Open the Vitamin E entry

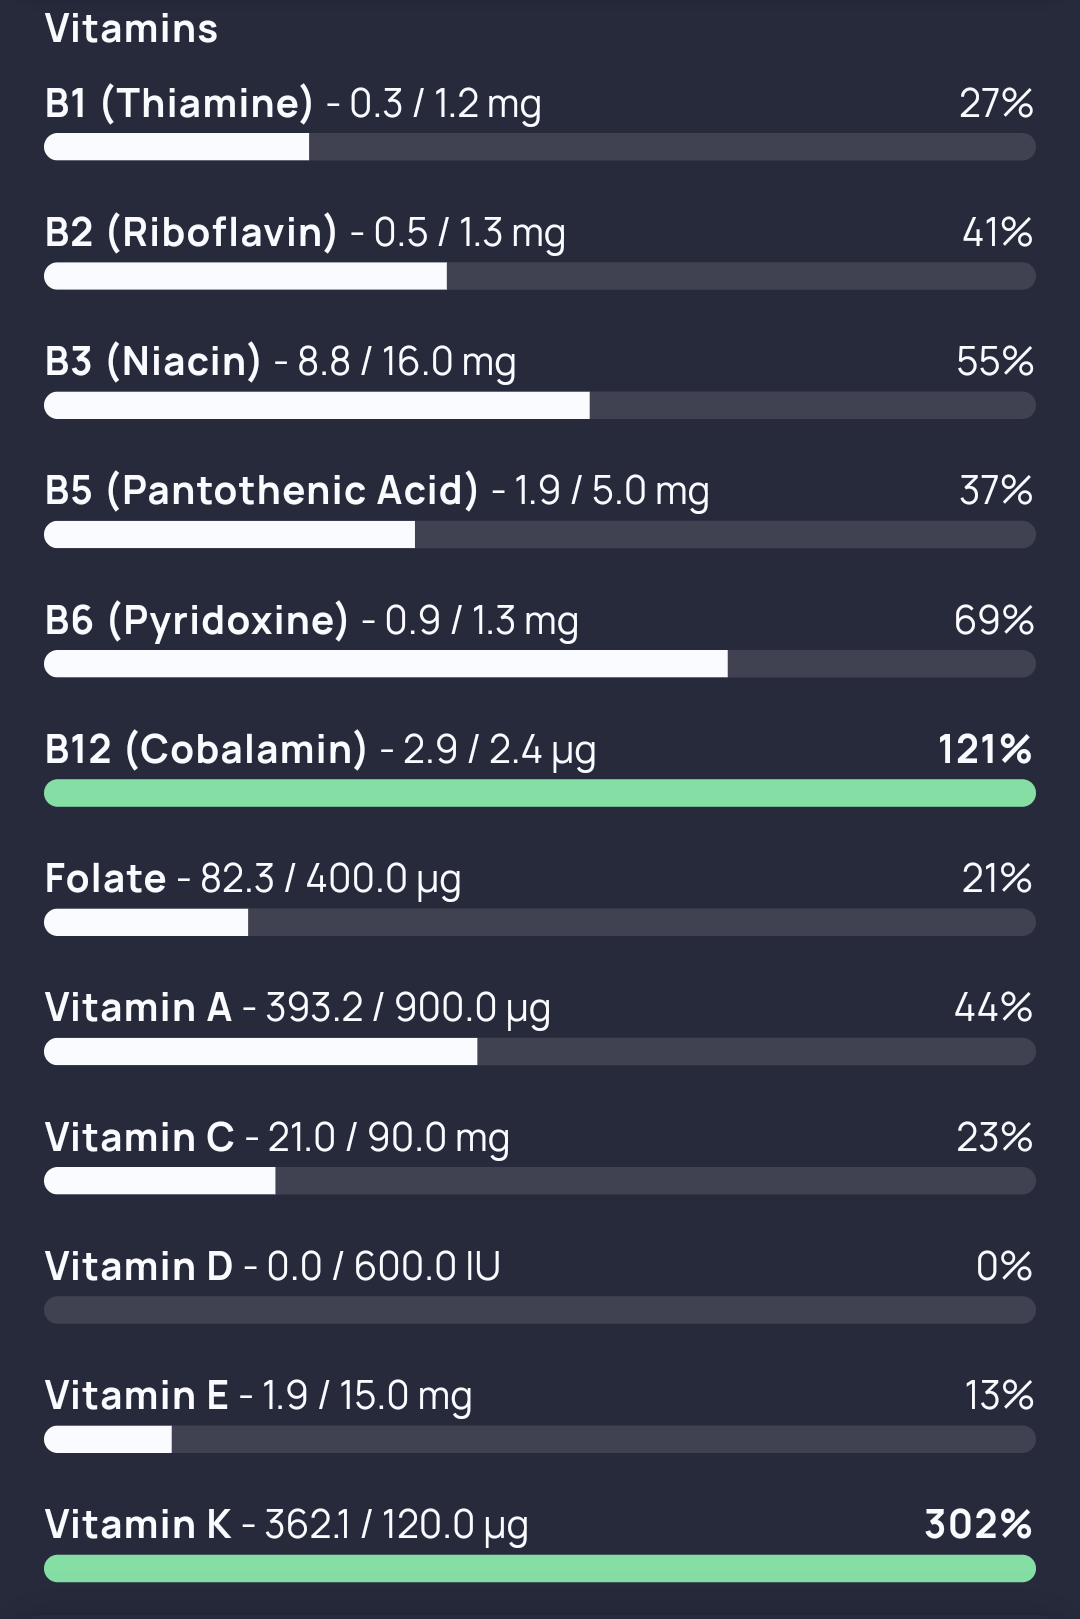click(x=540, y=1415)
